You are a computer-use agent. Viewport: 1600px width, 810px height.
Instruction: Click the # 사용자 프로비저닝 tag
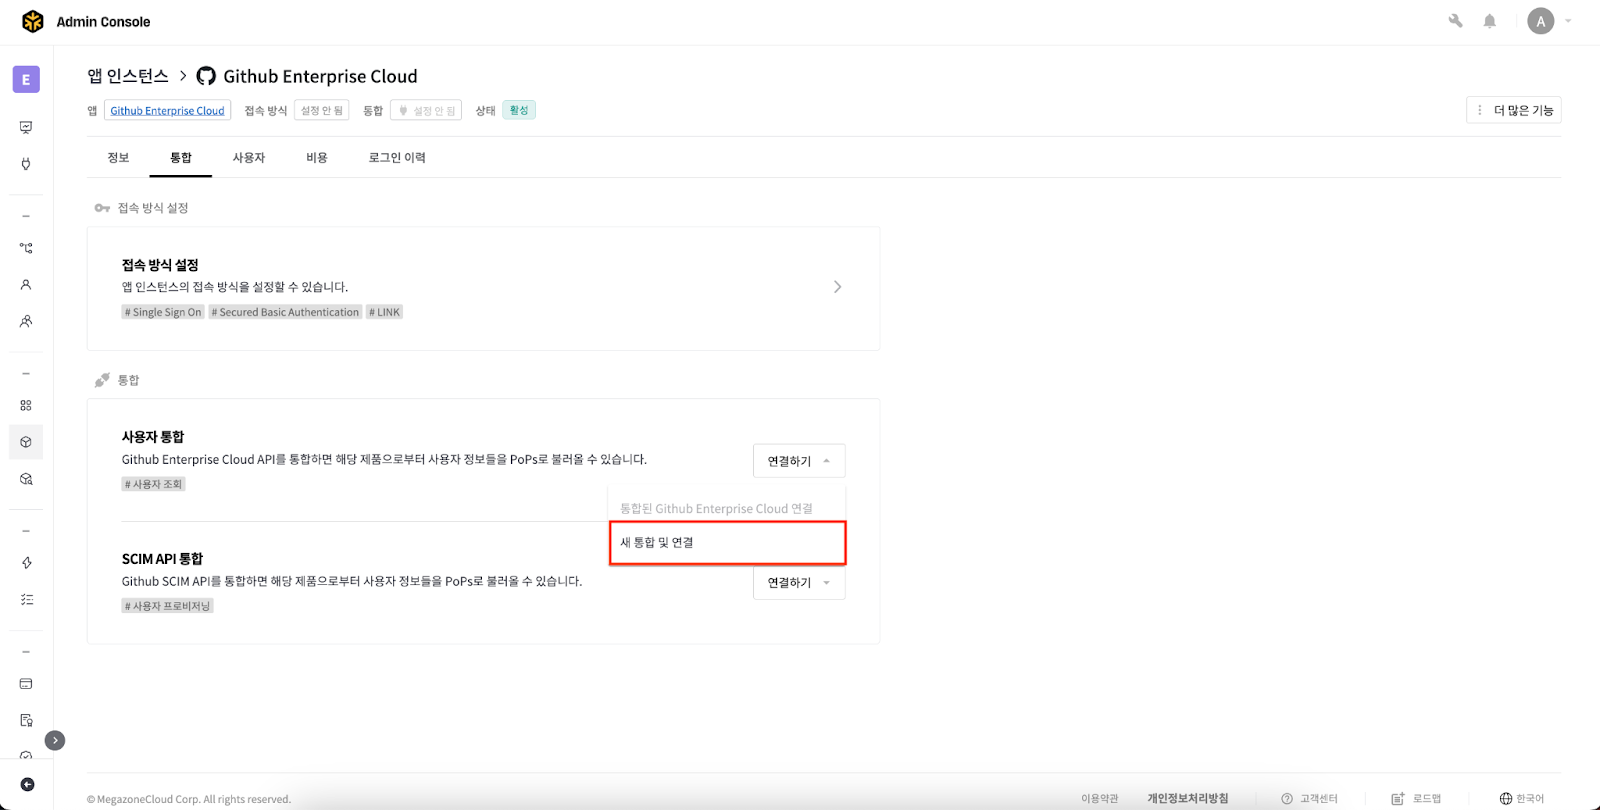tap(168, 606)
